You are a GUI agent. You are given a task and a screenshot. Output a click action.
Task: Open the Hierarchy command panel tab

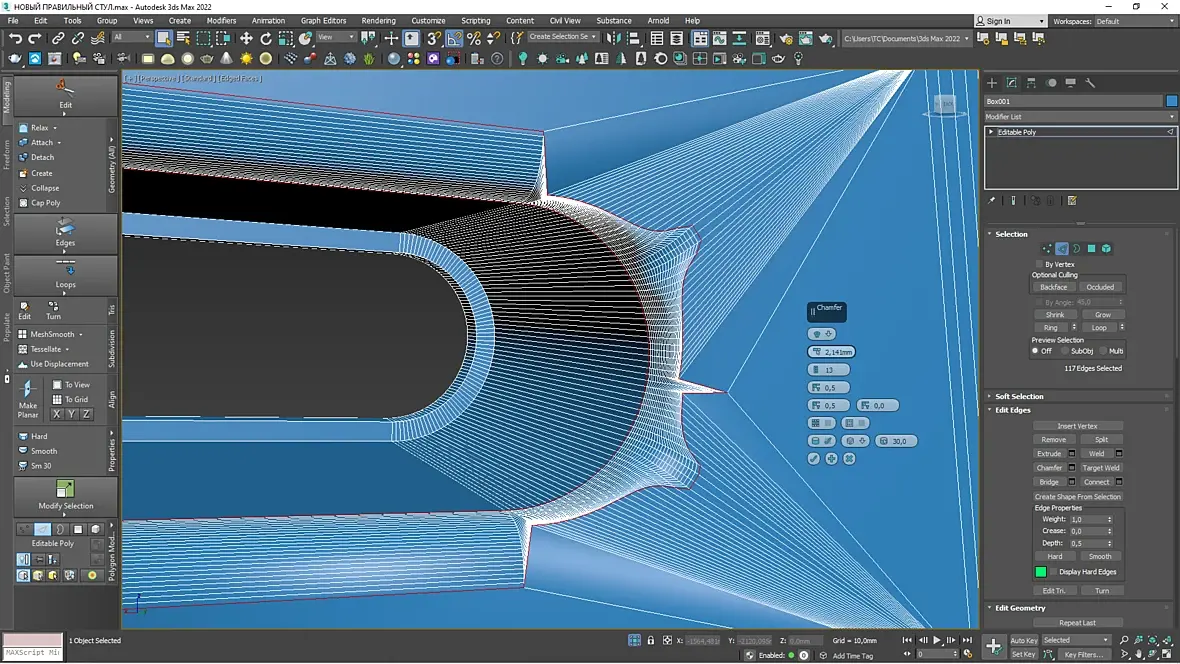[1031, 83]
